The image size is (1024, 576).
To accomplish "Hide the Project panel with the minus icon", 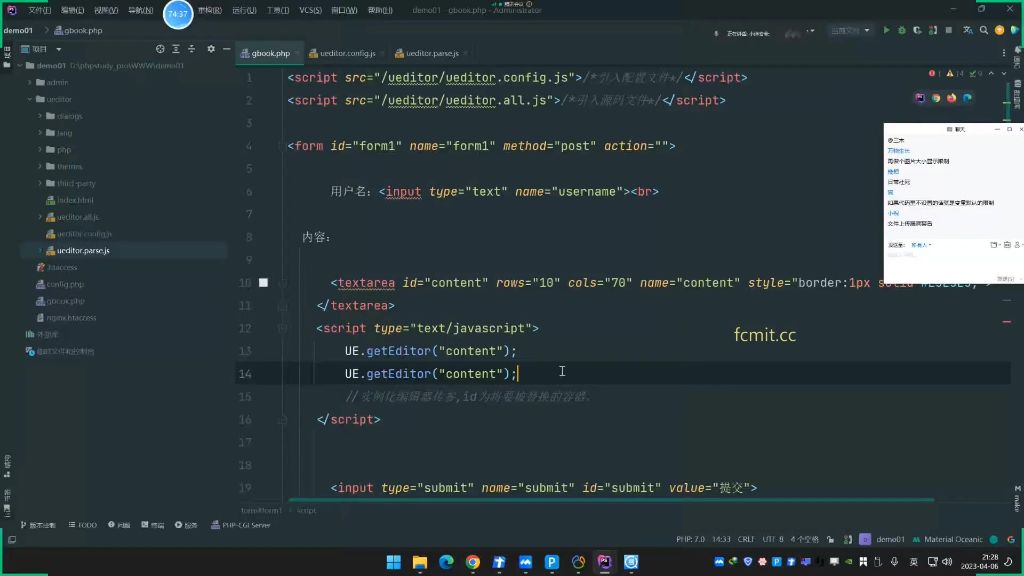I will 227,49.
